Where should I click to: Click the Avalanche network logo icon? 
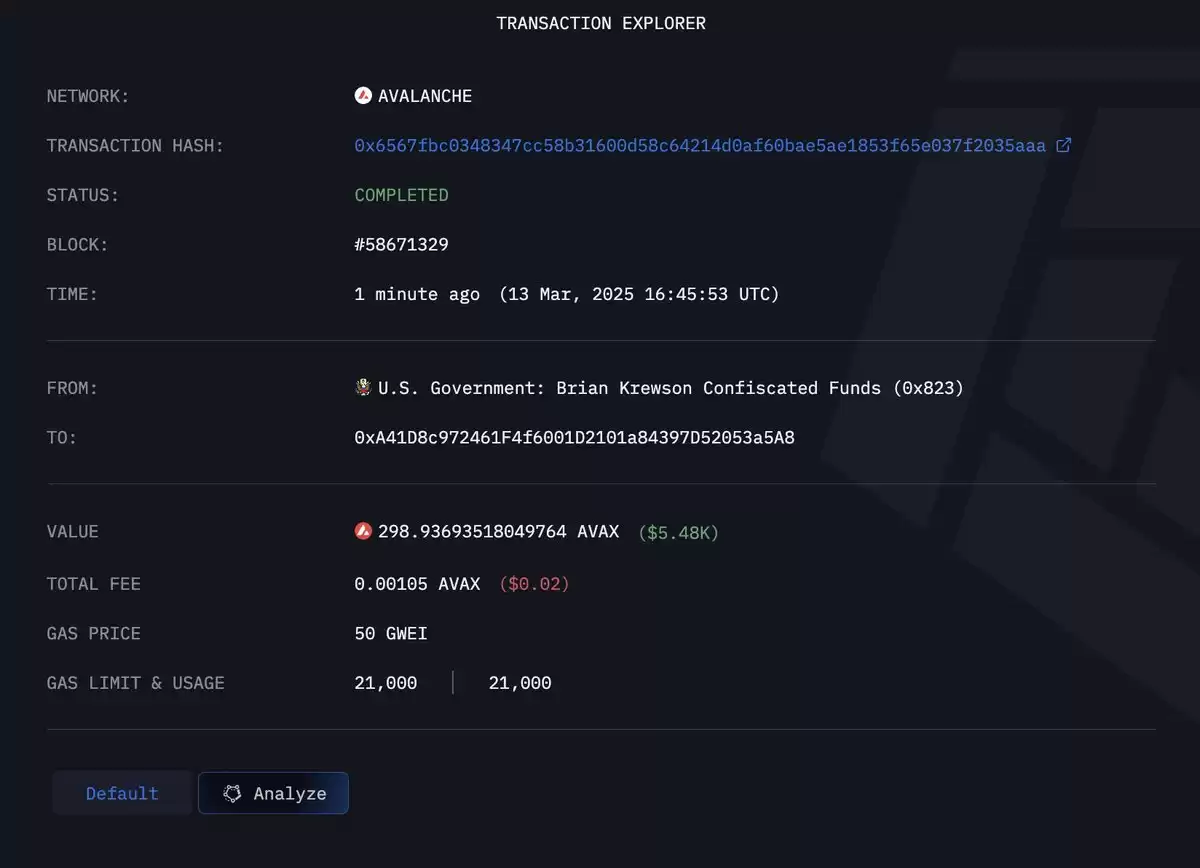pos(363,96)
